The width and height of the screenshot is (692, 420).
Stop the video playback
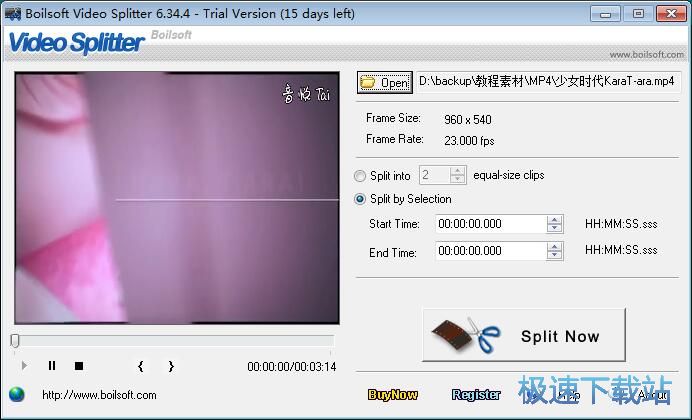(x=79, y=366)
